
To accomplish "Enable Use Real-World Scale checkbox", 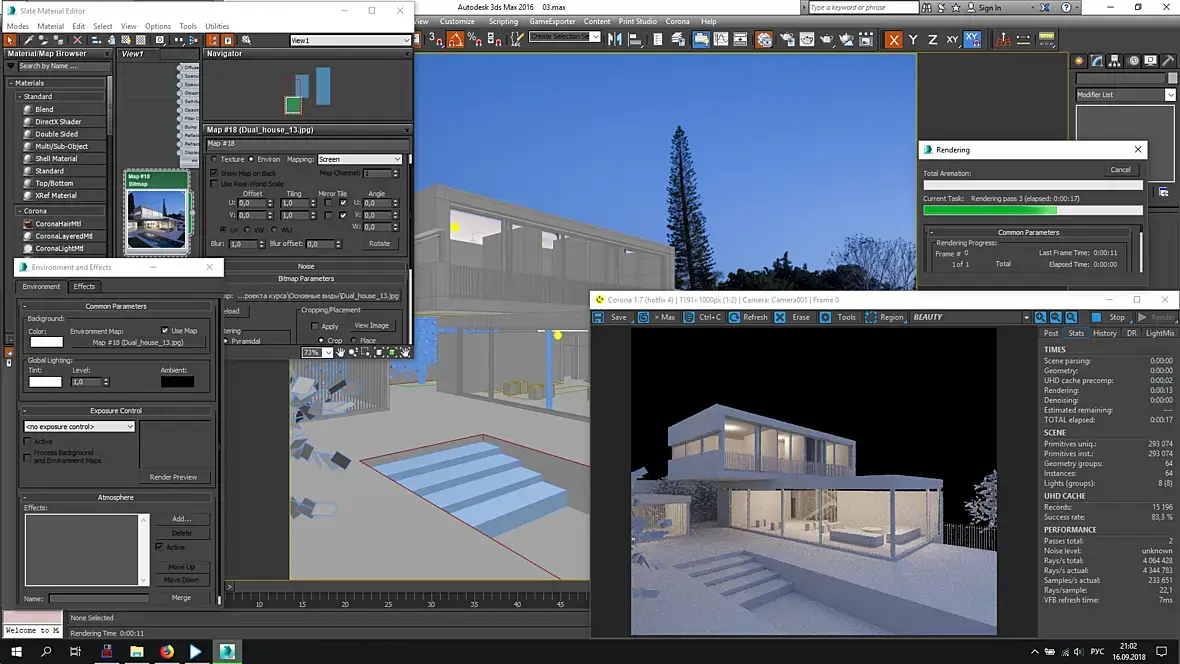I will coord(214,184).
